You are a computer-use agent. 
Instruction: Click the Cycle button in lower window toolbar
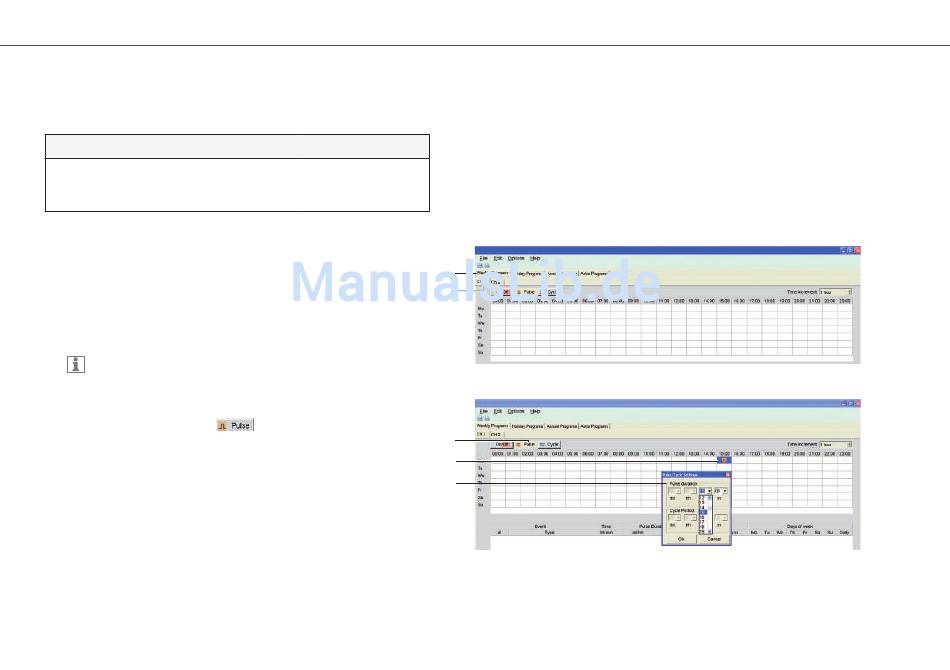tap(549, 445)
